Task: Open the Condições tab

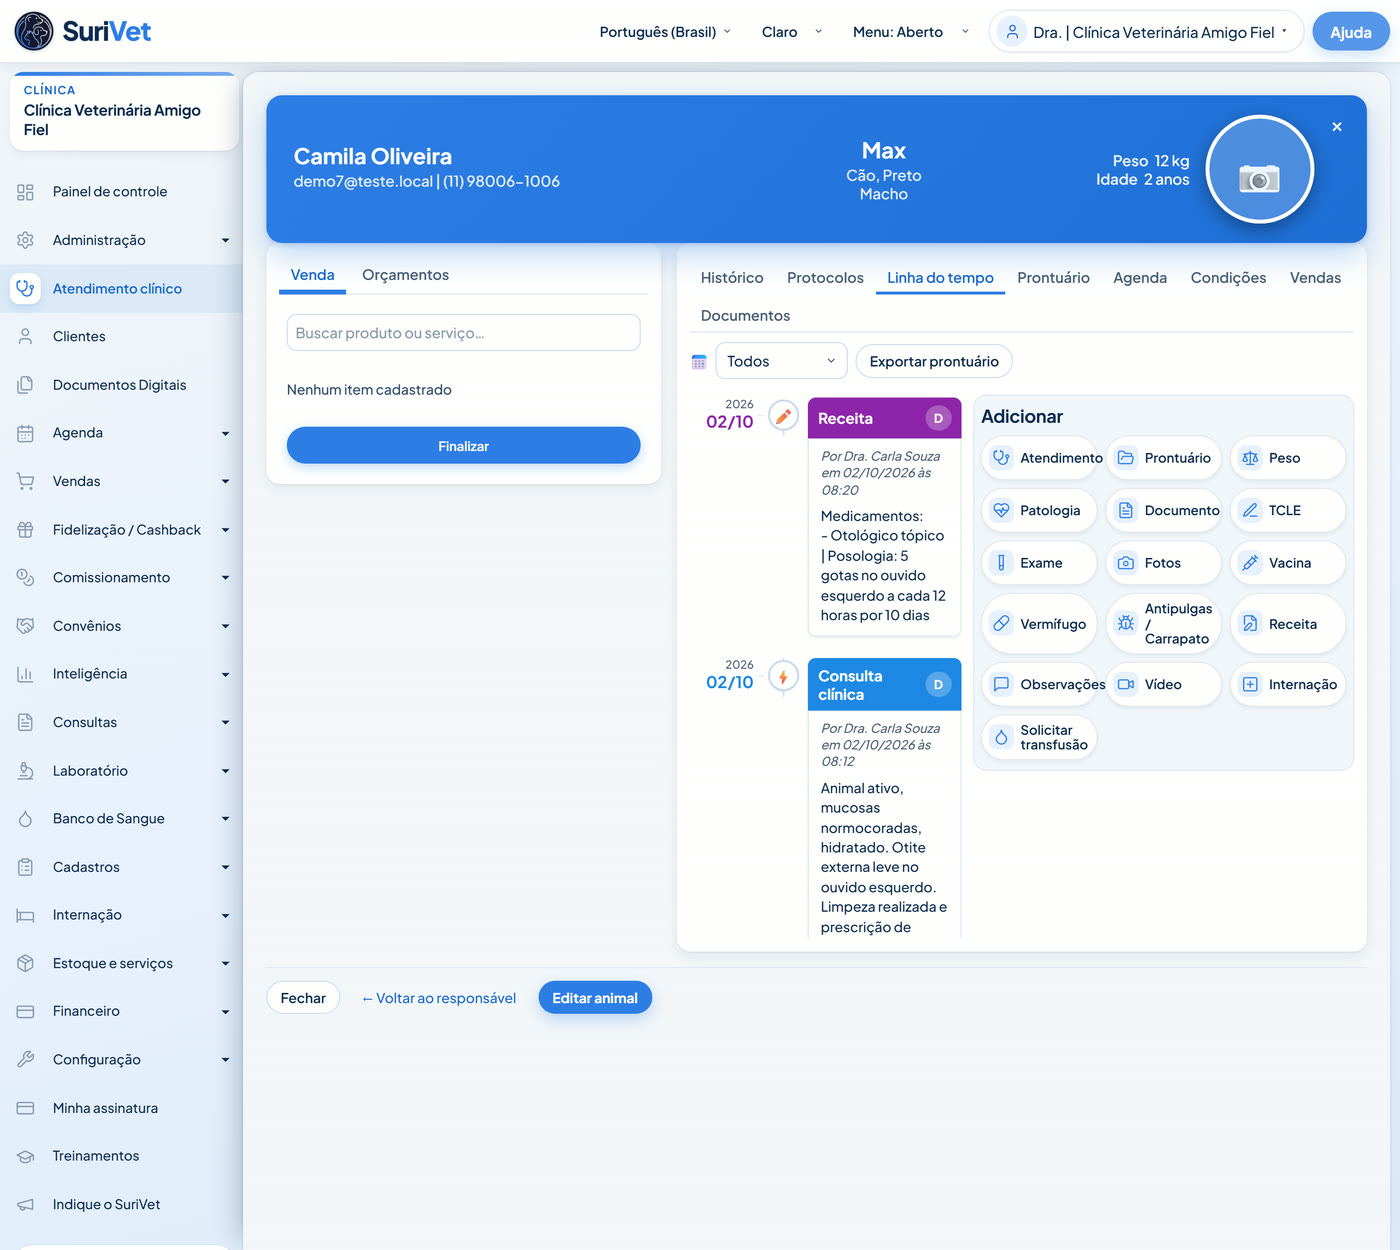Action: pos(1228,278)
